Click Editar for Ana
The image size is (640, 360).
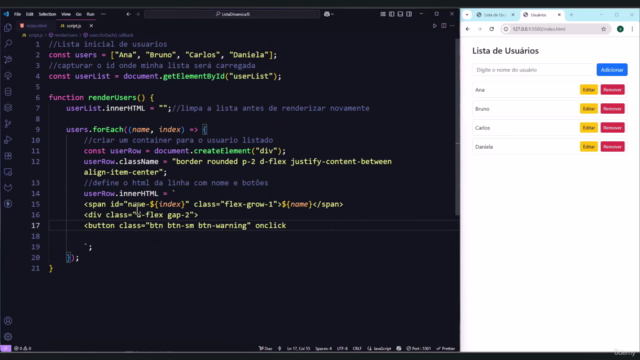pos(589,90)
